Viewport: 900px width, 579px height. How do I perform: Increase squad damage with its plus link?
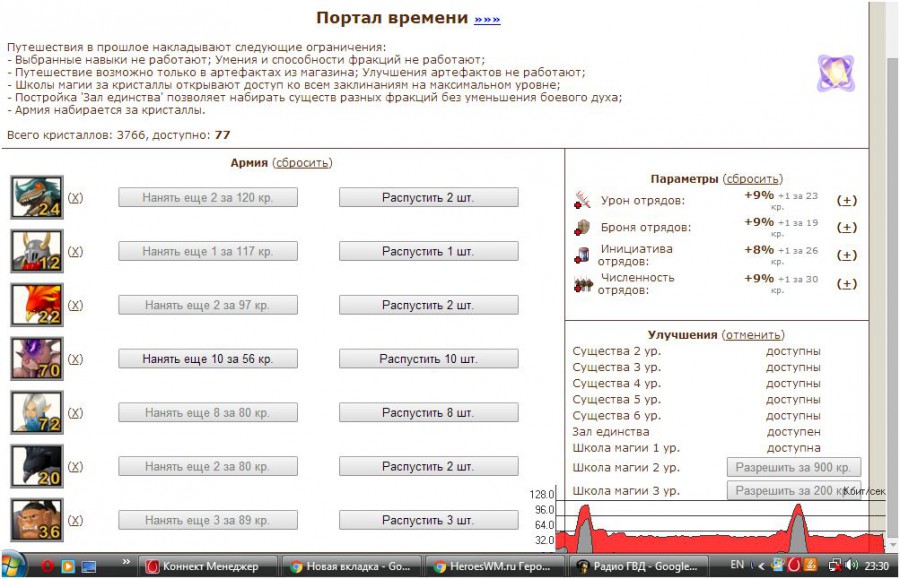point(846,200)
